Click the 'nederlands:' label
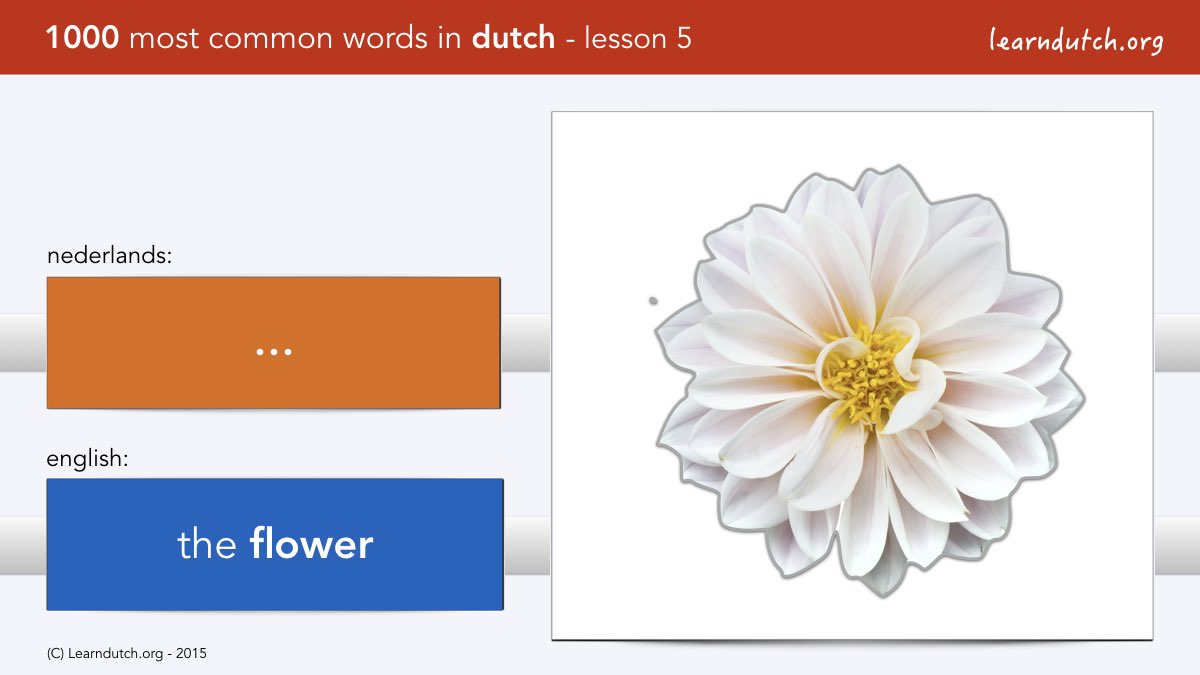Screen dimensions: 1200x675 click(x=110, y=256)
